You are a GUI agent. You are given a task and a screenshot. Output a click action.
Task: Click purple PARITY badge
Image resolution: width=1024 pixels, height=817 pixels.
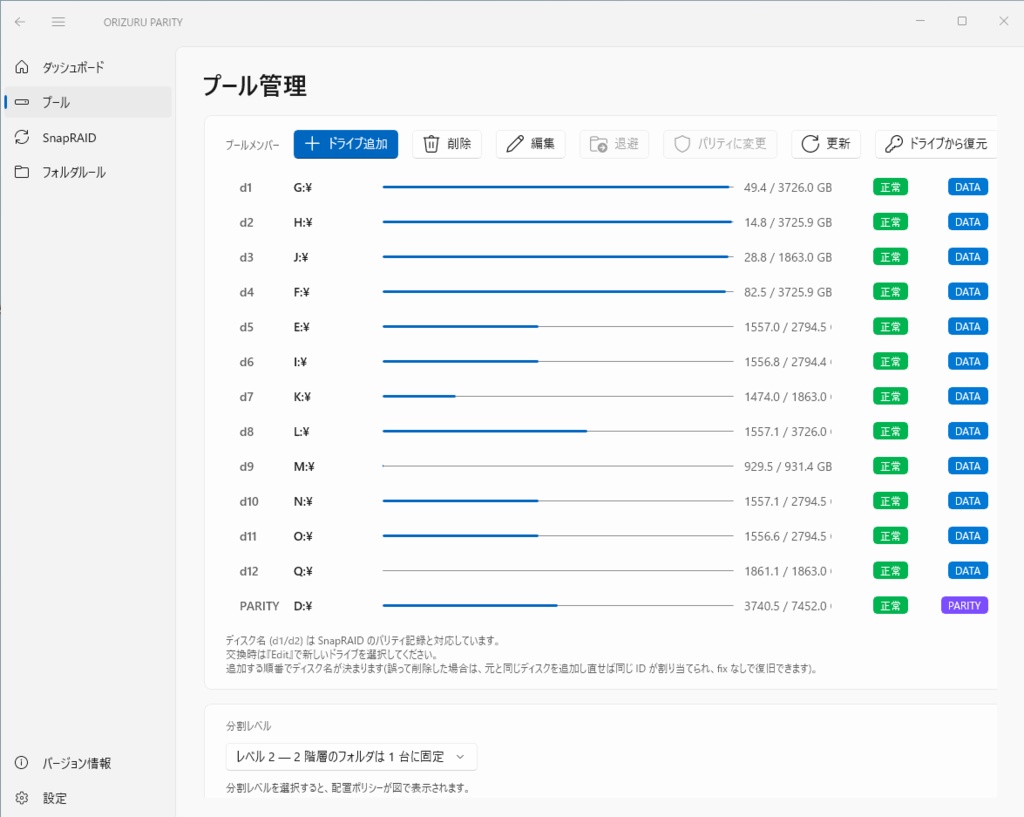pyautogui.click(x=964, y=605)
